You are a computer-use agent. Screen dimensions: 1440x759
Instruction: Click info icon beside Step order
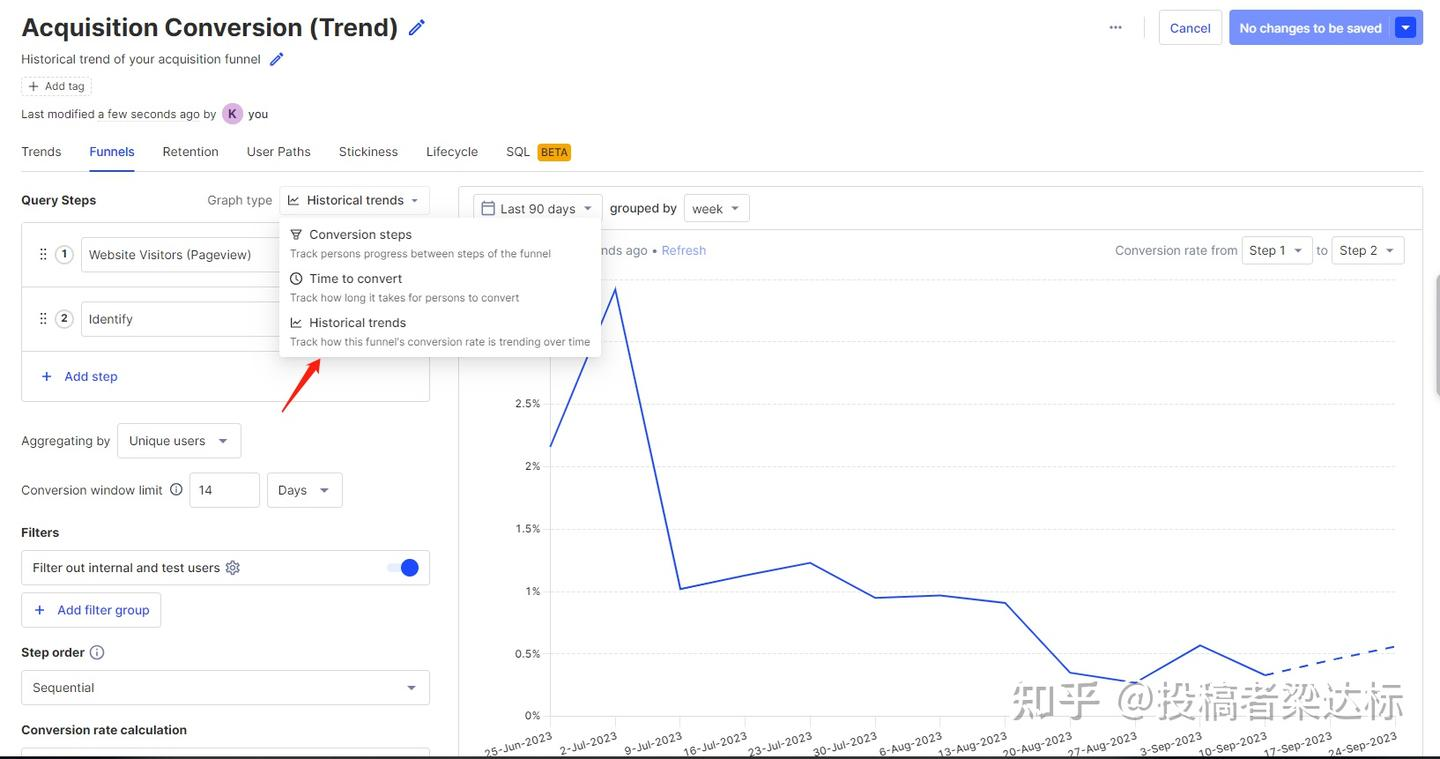[x=97, y=653]
